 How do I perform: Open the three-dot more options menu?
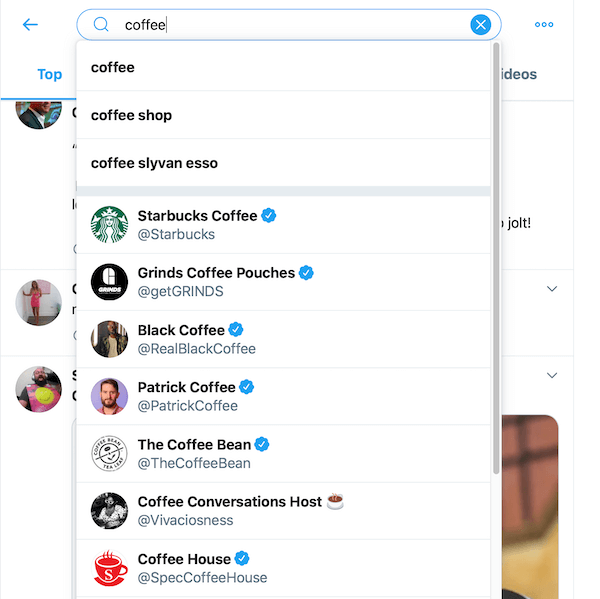[544, 24]
